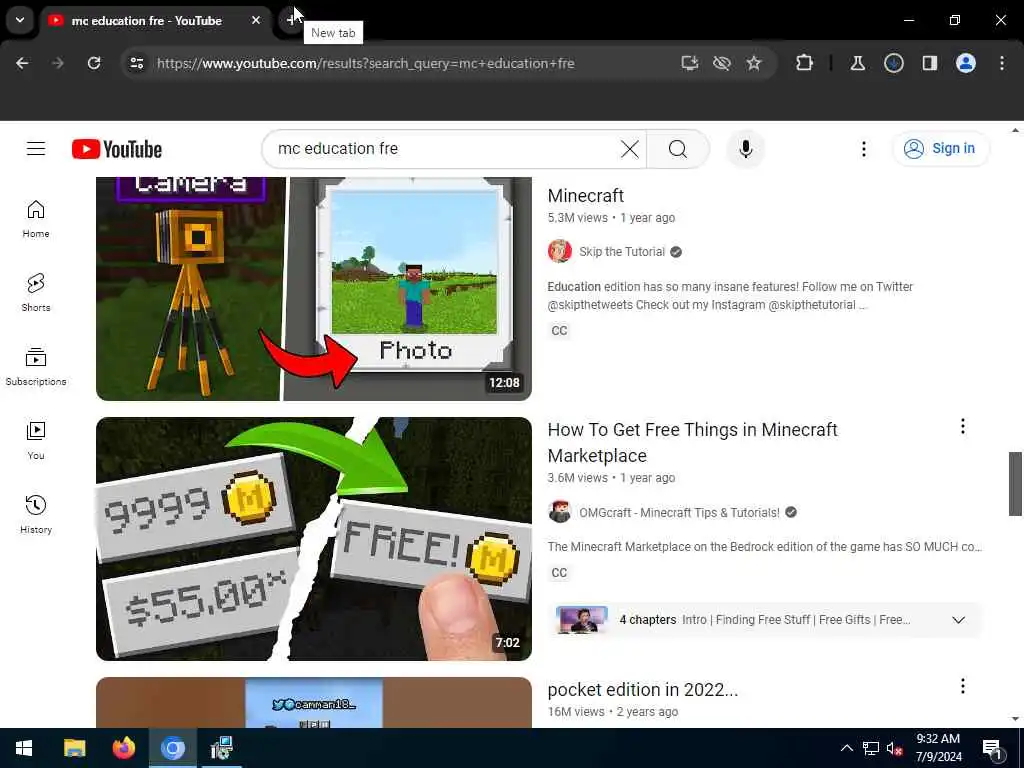Click in the YouTube search input field
Image resolution: width=1024 pixels, height=768 pixels.
click(x=444, y=149)
